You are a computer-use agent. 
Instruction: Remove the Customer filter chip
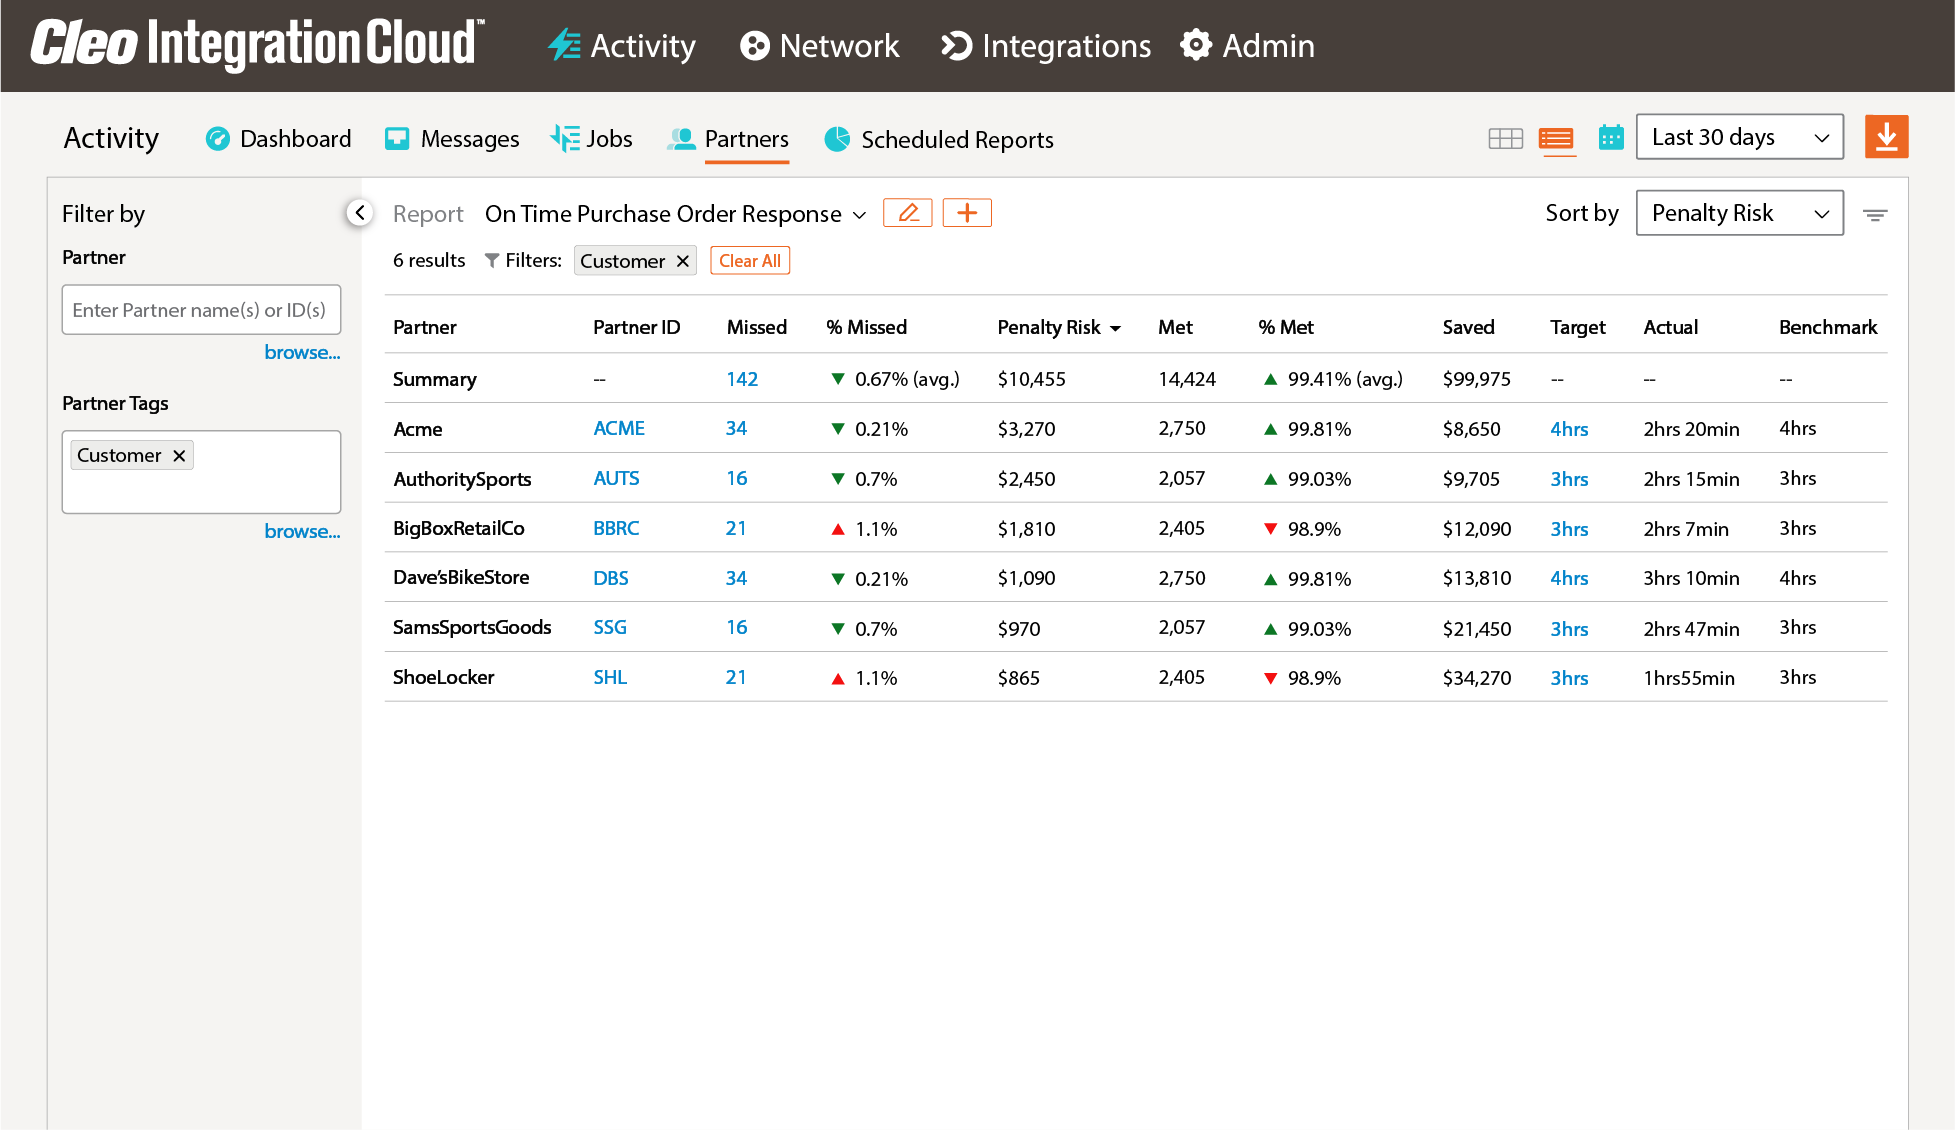pyautogui.click(x=683, y=261)
